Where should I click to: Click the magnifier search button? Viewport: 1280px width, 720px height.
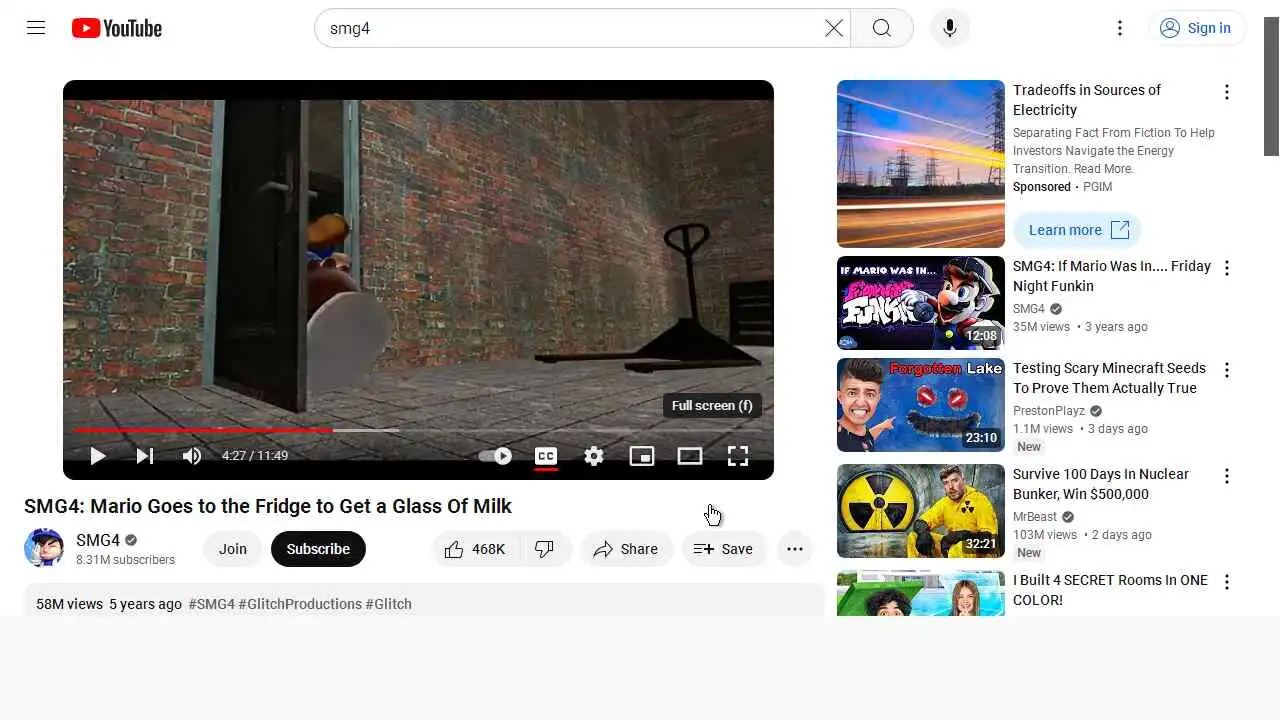click(882, 28)
